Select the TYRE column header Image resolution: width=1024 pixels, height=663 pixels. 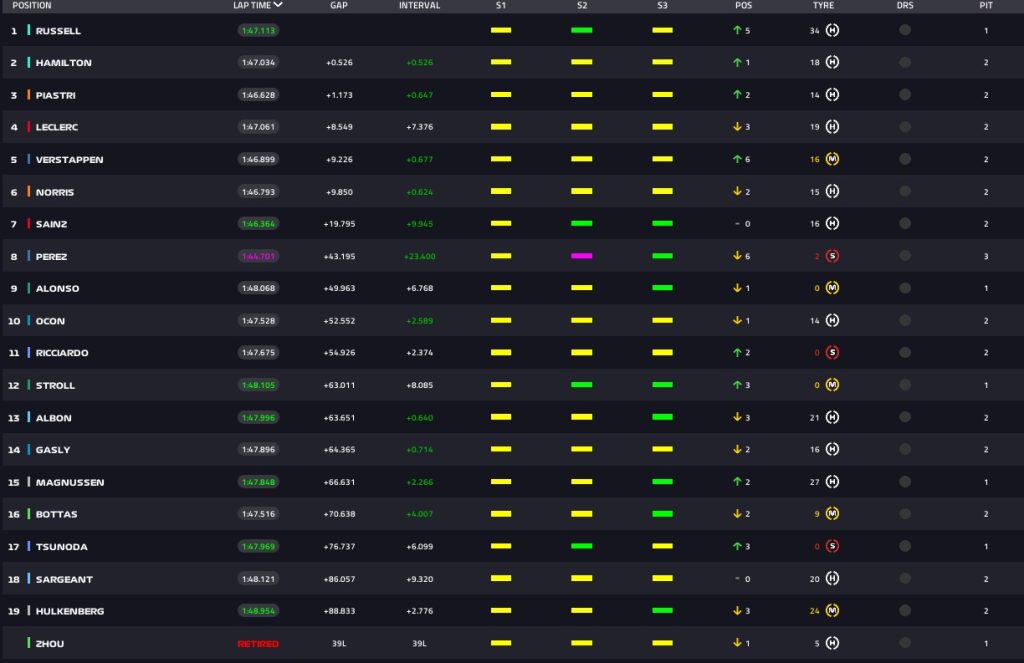pos(823,5)
